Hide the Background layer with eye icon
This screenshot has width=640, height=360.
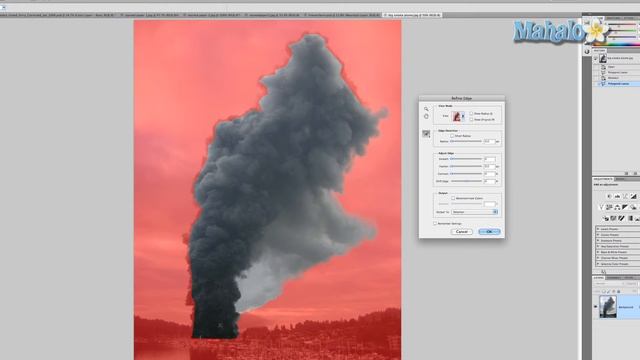[596, 307]
